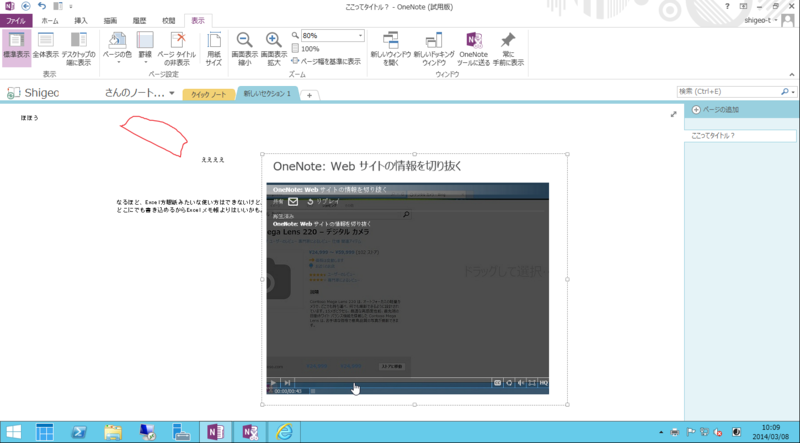800x443 pixels.
Task: Toggle fullscreen in the video player
Action: 532,383
